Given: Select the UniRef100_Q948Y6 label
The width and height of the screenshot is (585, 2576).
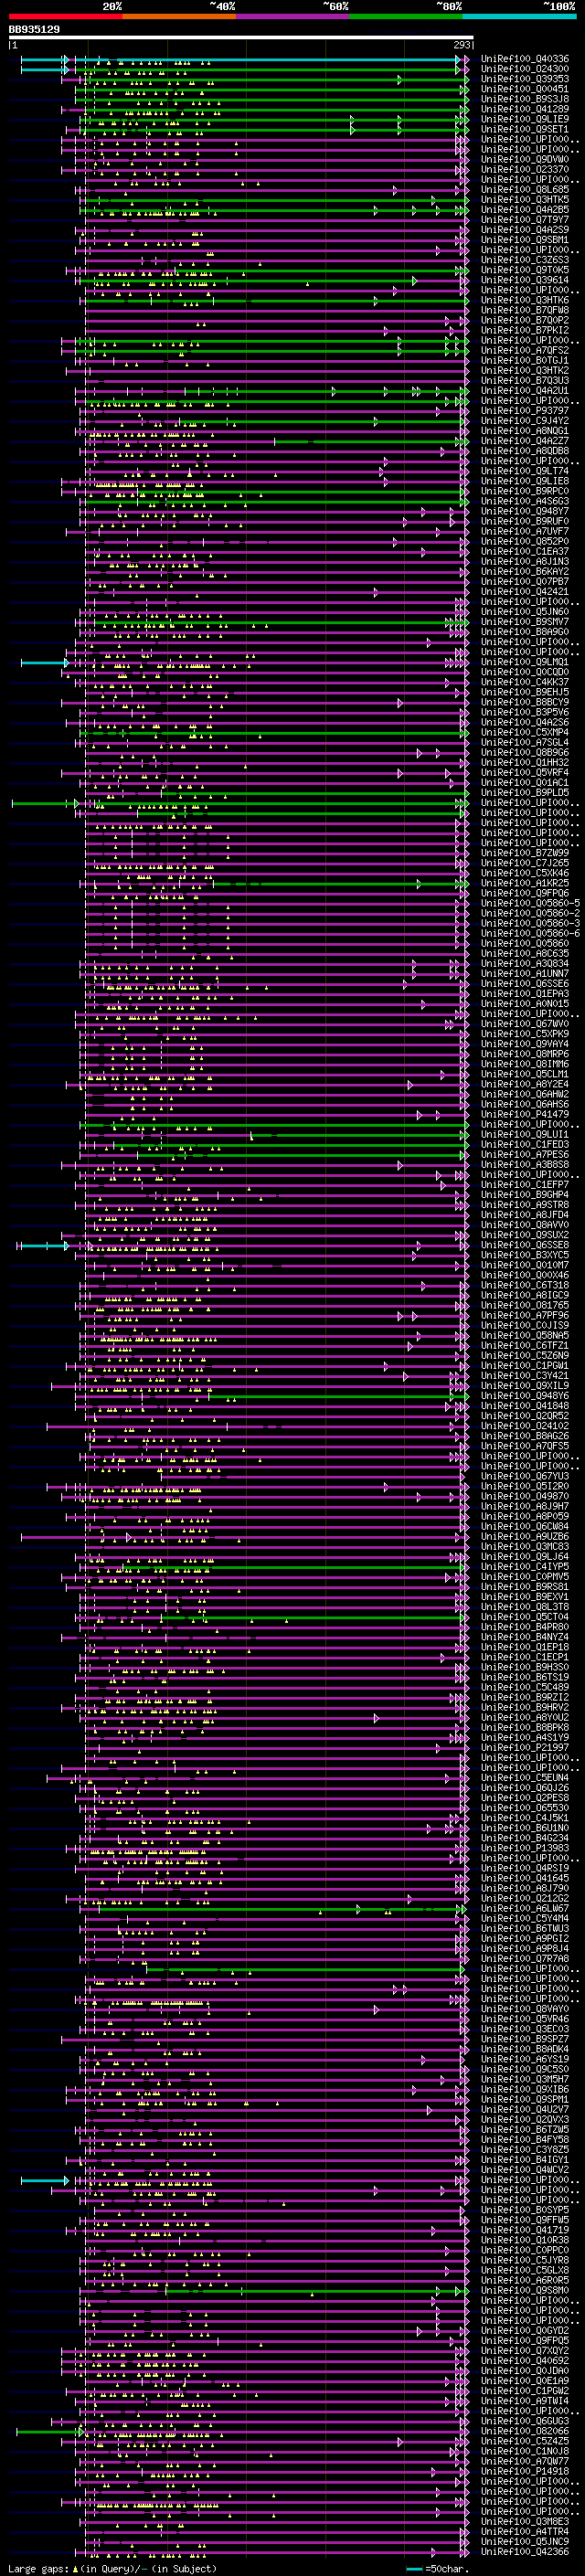Looking at the screenshot, I should click(x=525, y=1396).
